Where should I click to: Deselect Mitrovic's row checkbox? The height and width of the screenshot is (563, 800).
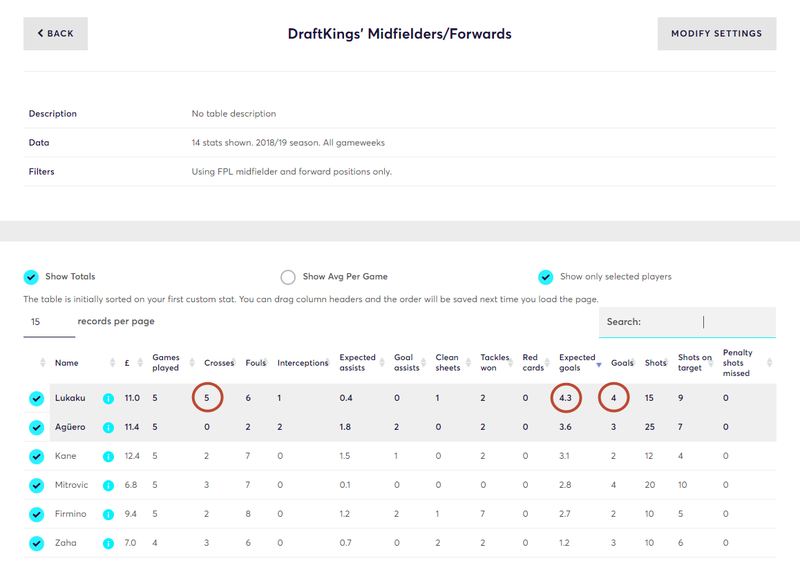36,486
